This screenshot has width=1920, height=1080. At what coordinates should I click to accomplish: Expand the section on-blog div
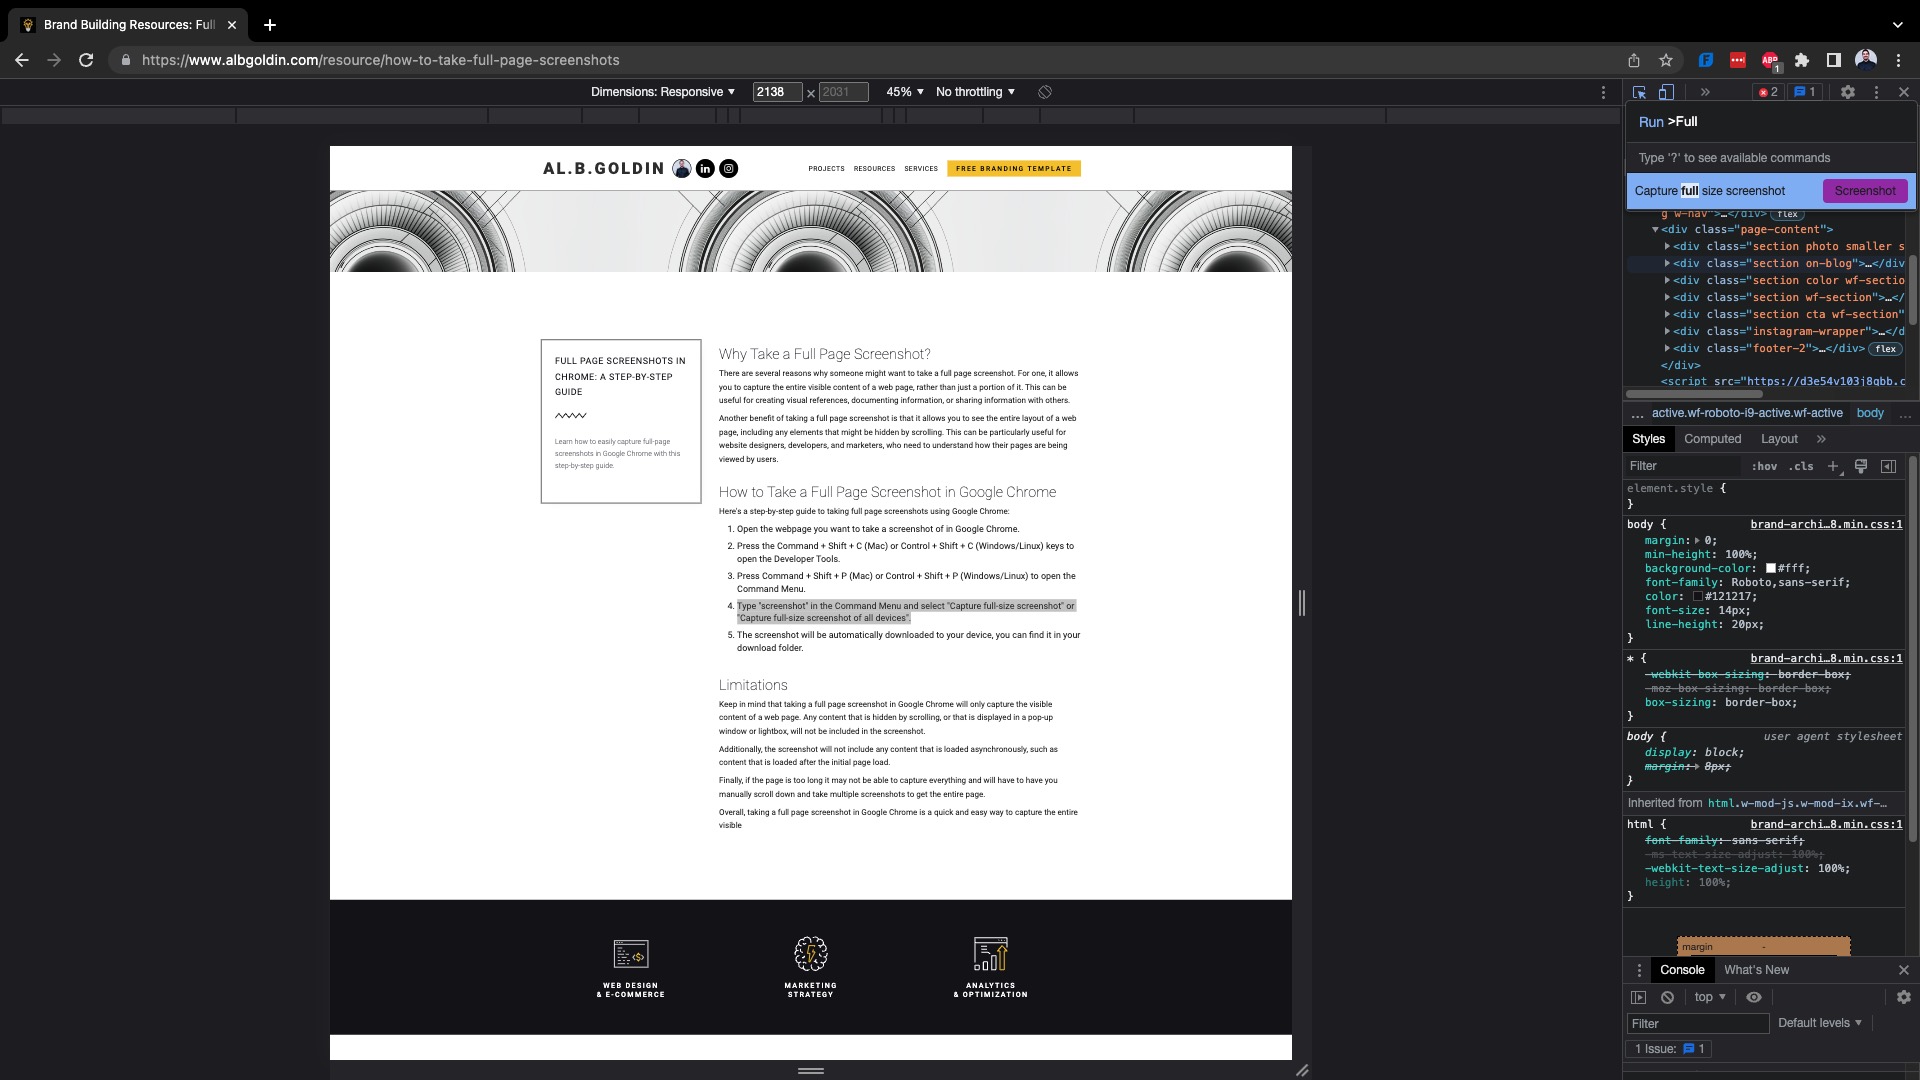(x=1667, y=264)
